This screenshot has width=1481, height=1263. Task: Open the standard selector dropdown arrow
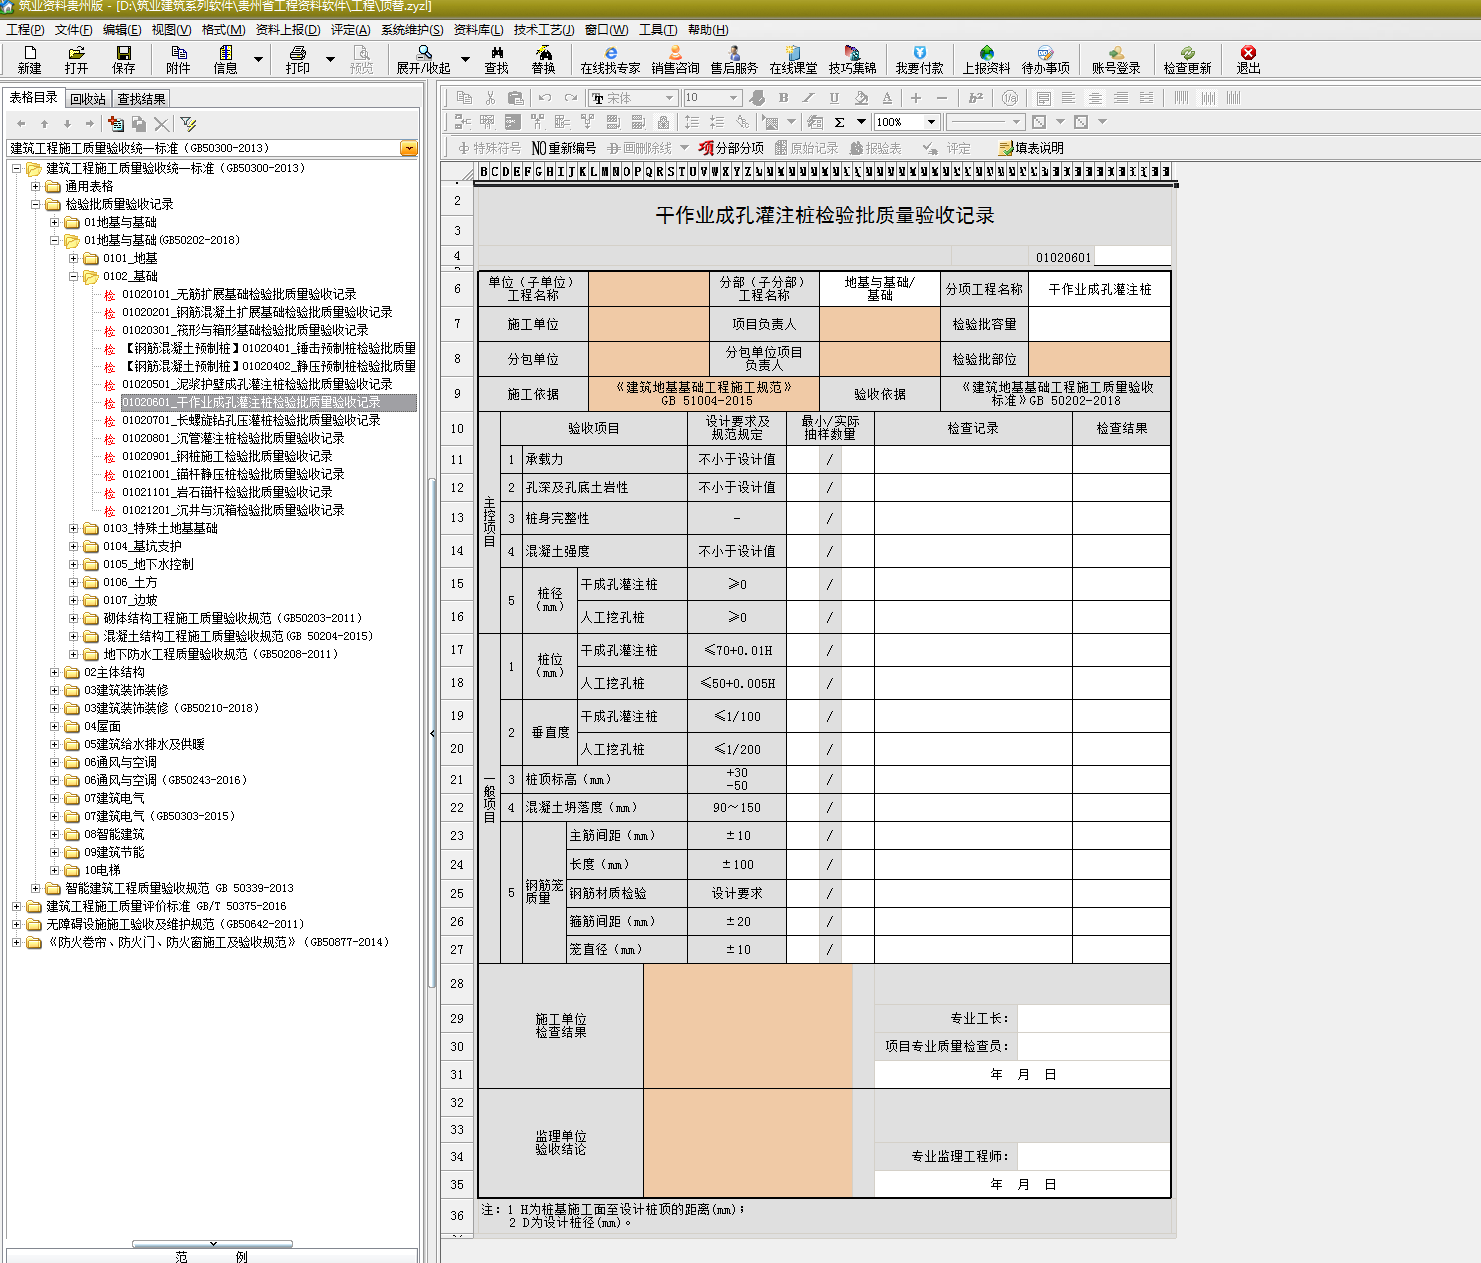408,148
